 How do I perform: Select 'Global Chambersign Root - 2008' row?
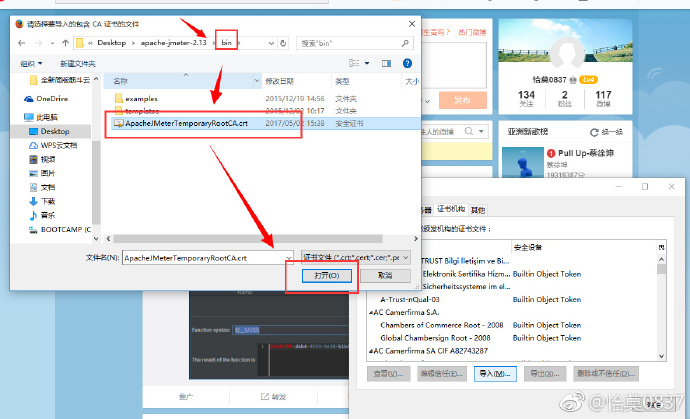coord(435,338)
